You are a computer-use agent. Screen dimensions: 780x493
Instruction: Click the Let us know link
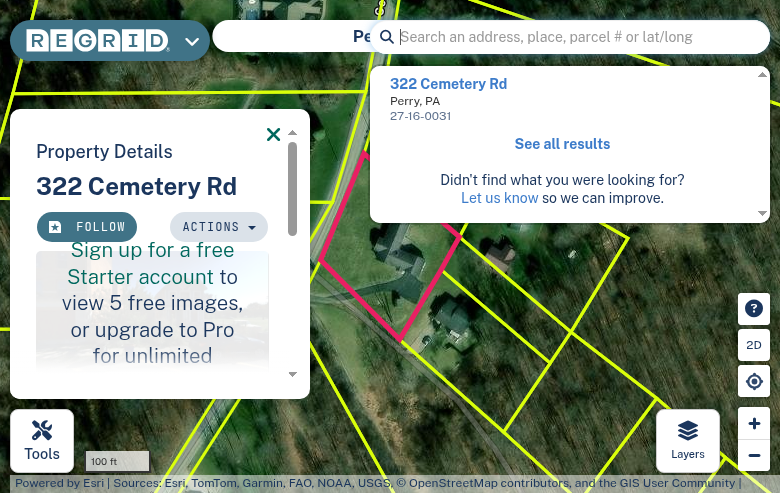click(x=499, y=198)
